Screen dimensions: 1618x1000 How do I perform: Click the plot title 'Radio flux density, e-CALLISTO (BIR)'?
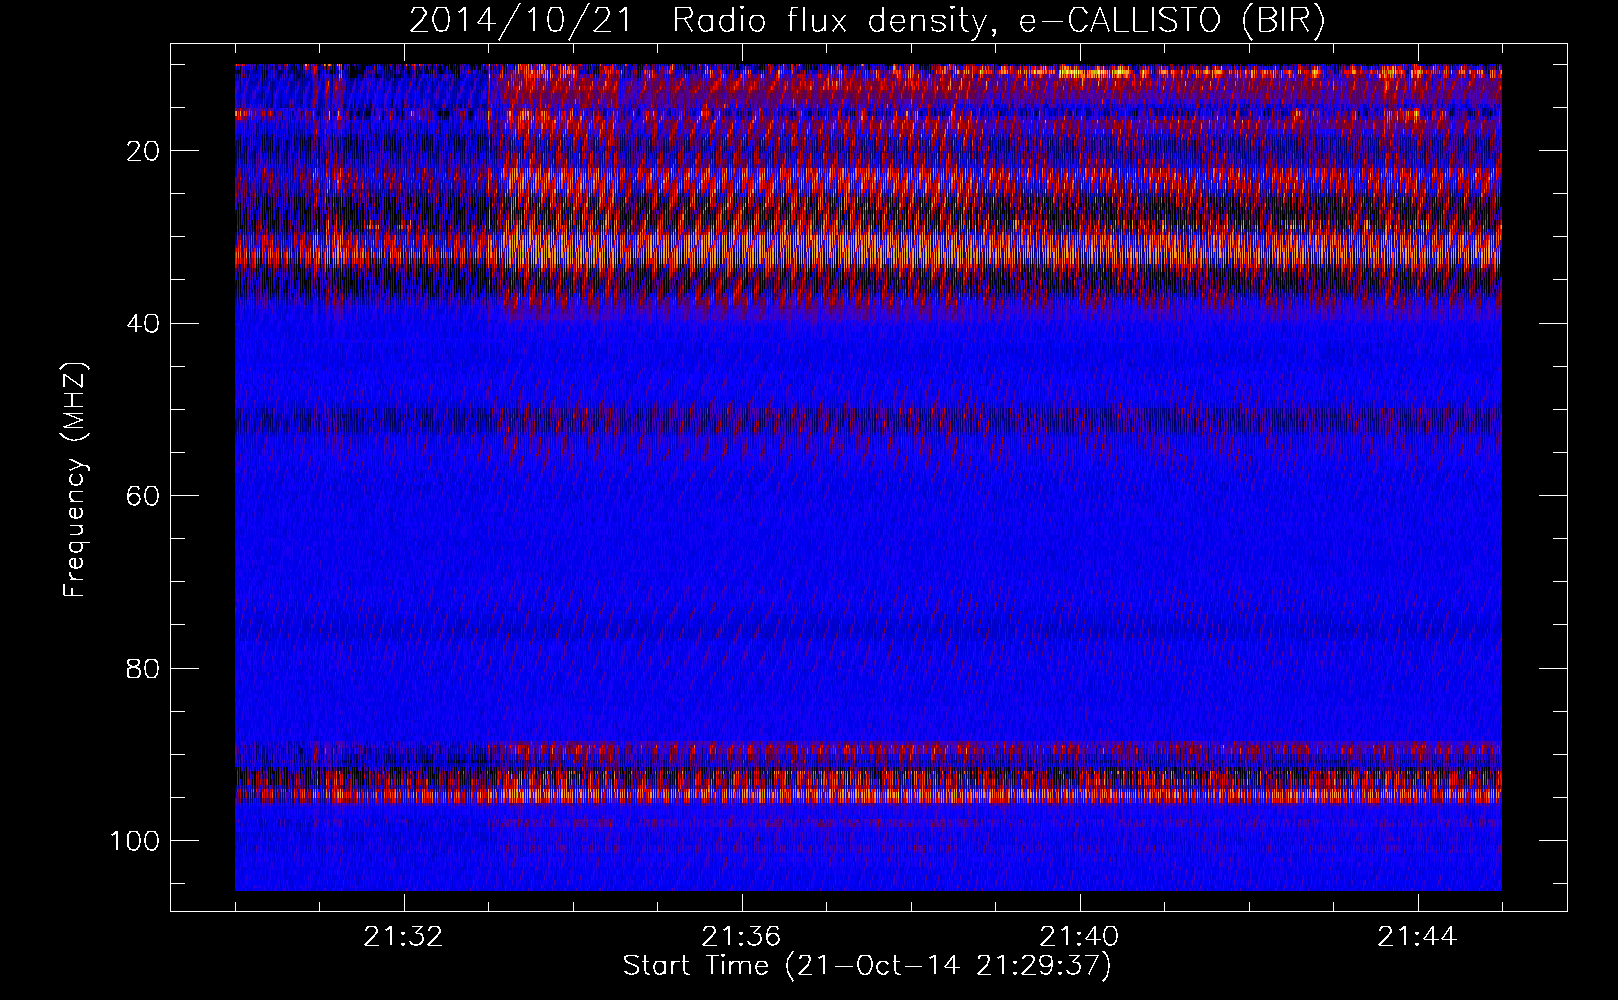pos(998,21)
